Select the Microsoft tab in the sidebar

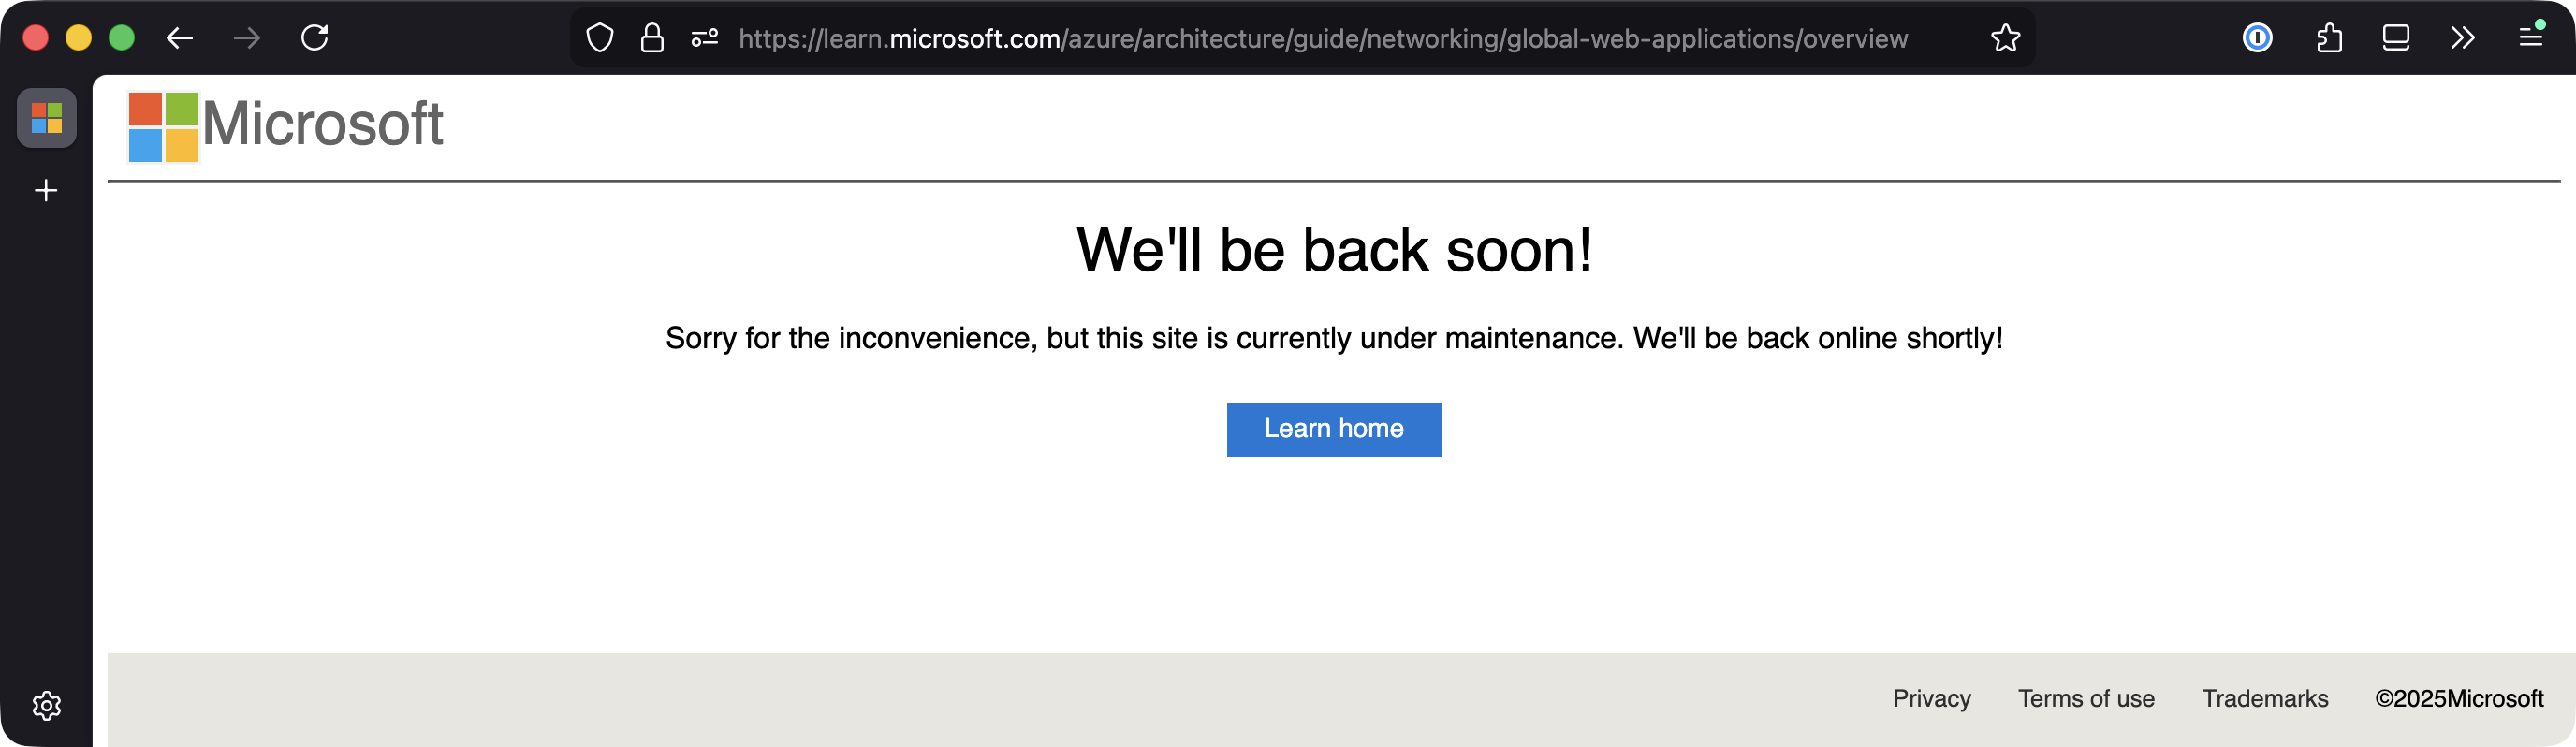[47, 118]
